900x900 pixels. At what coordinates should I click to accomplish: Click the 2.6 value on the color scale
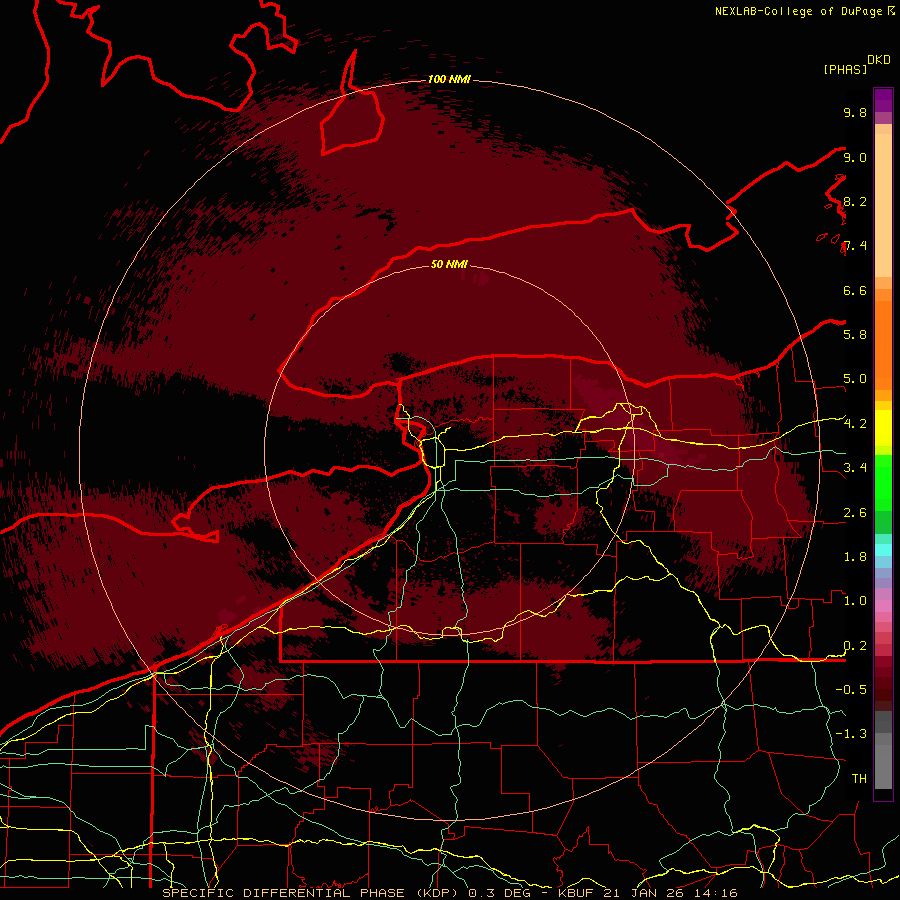855,513
